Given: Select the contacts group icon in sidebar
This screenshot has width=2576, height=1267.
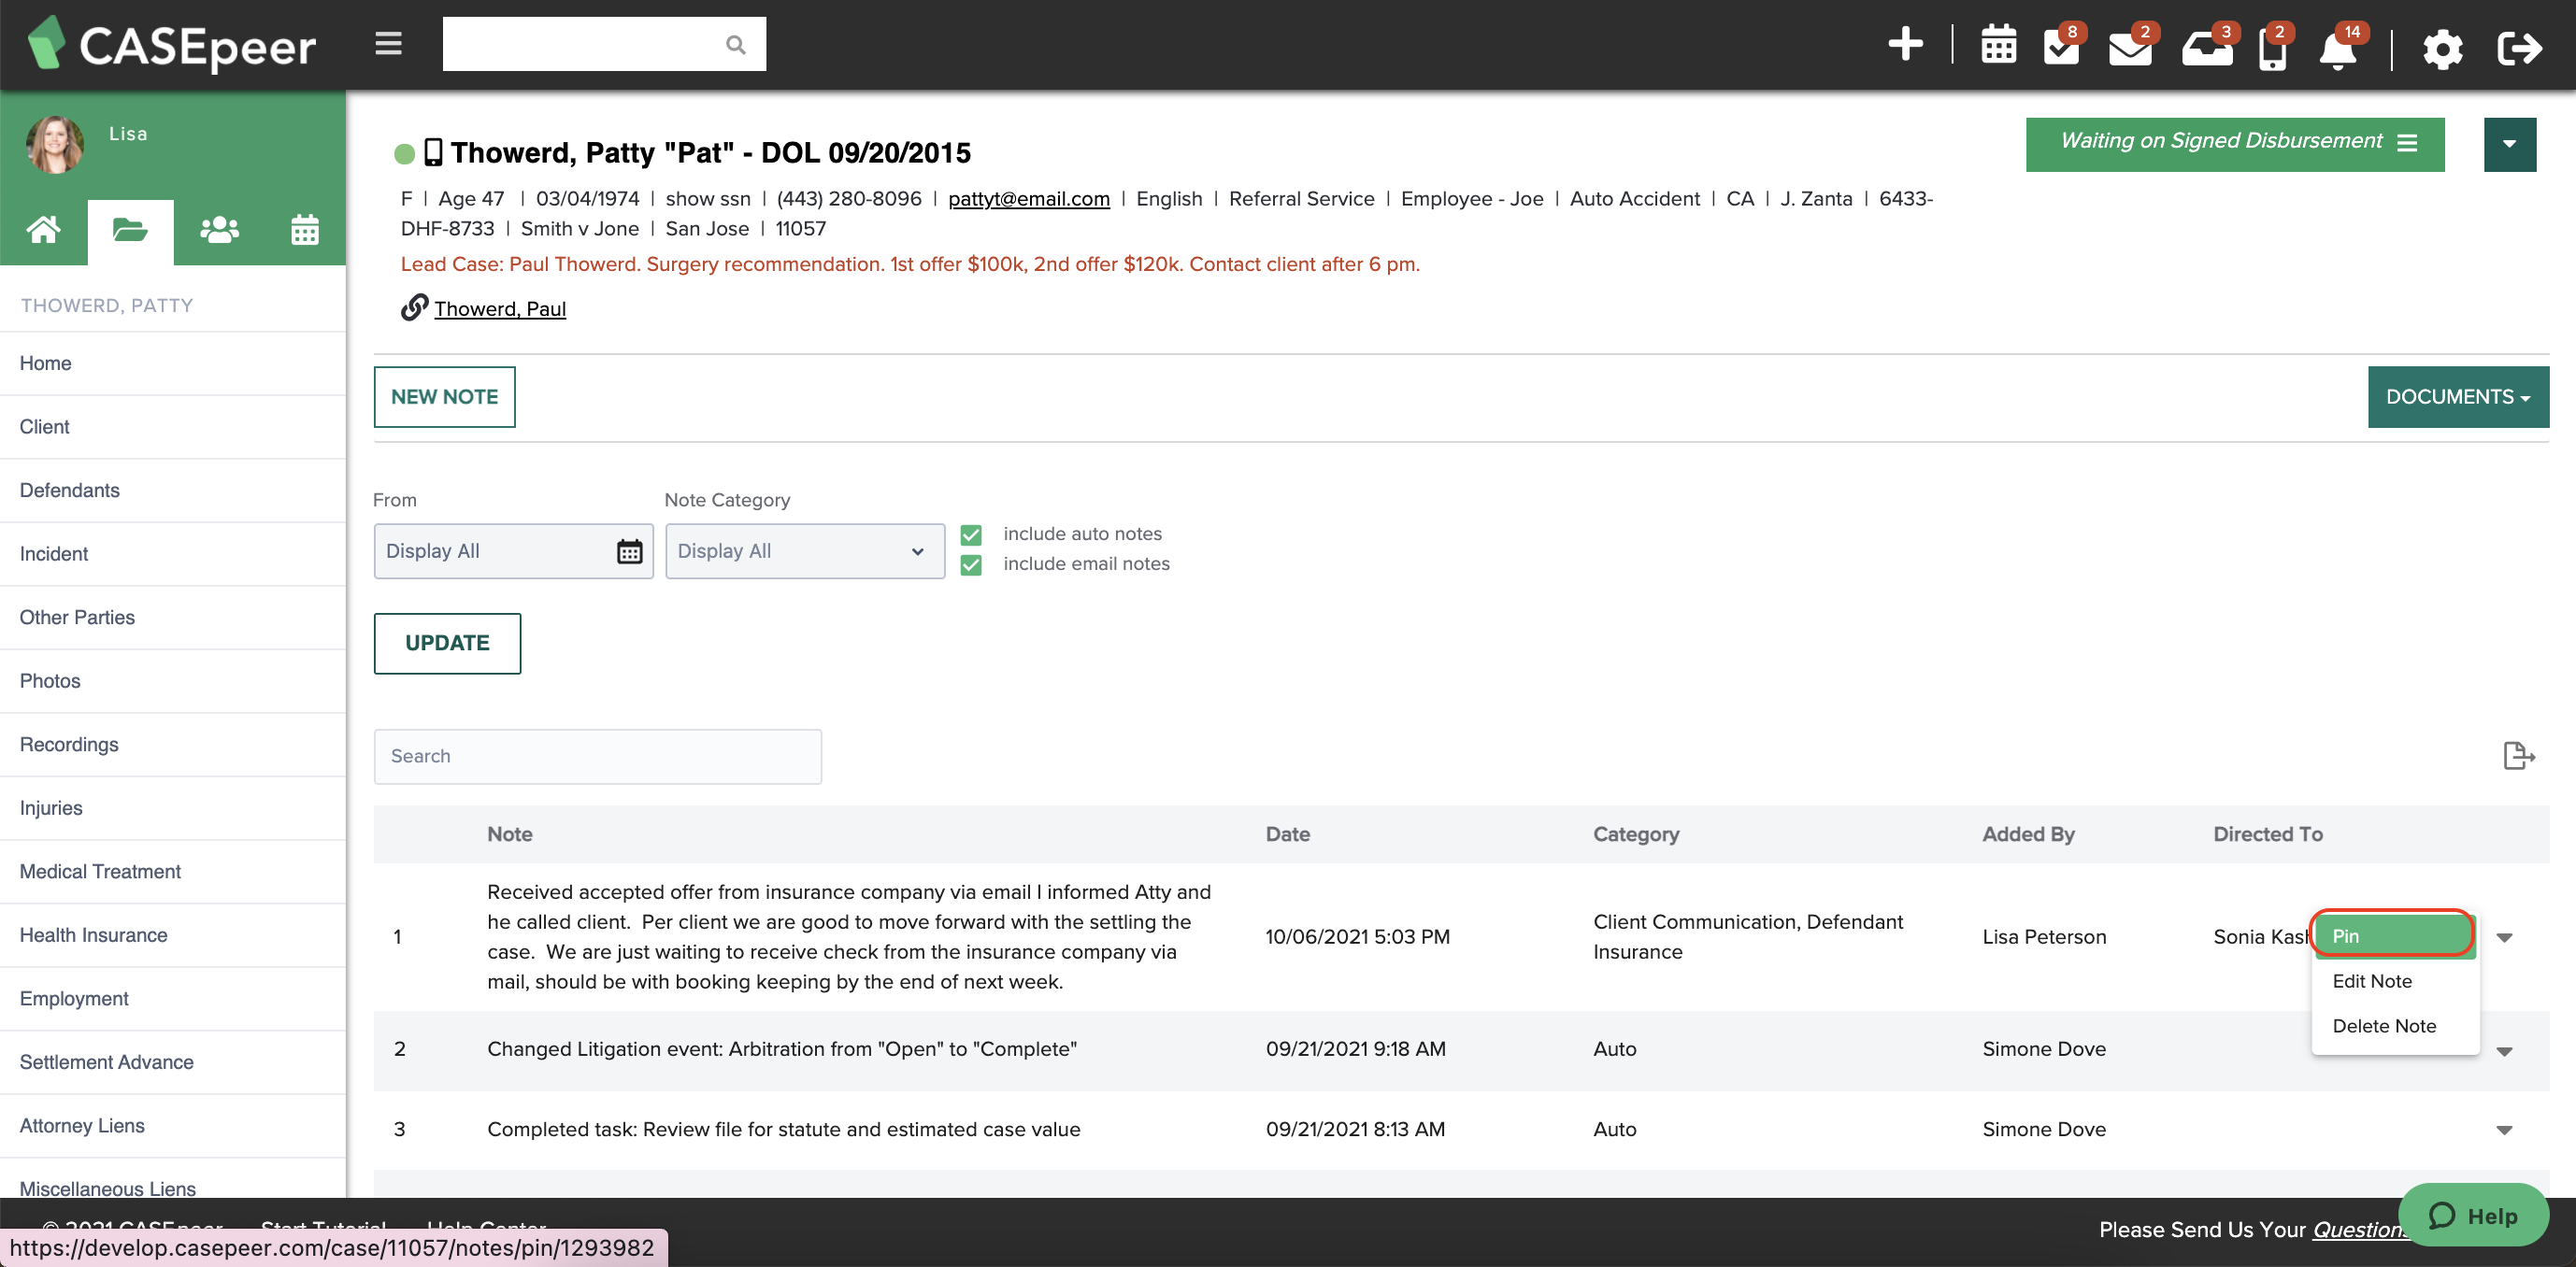Looking at the screenshot, I should tap(218, 230).
